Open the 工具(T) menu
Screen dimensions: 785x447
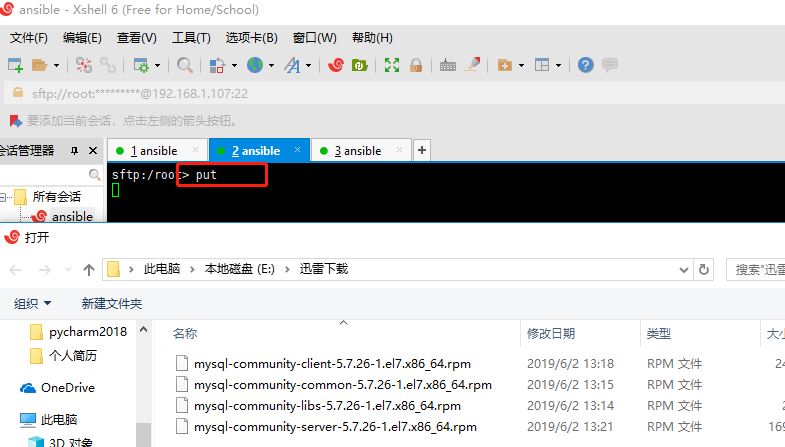pyautogui.click(x=191, y=38)
